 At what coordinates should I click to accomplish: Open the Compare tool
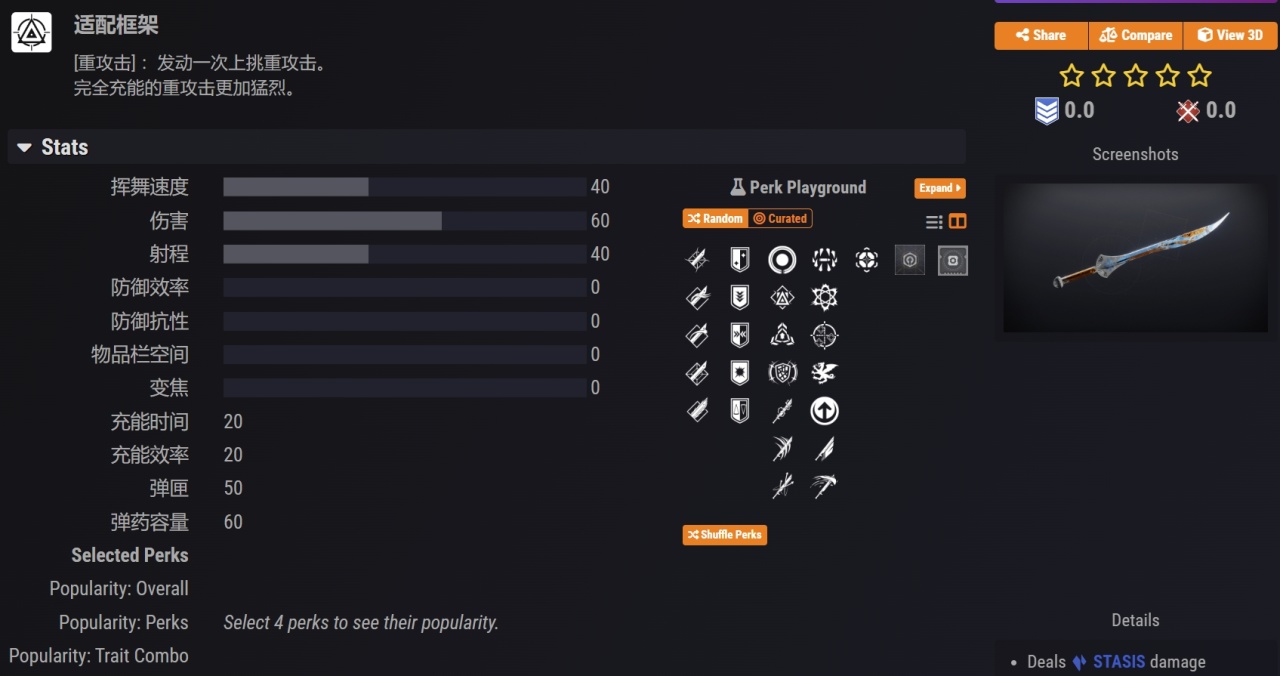1135,35
